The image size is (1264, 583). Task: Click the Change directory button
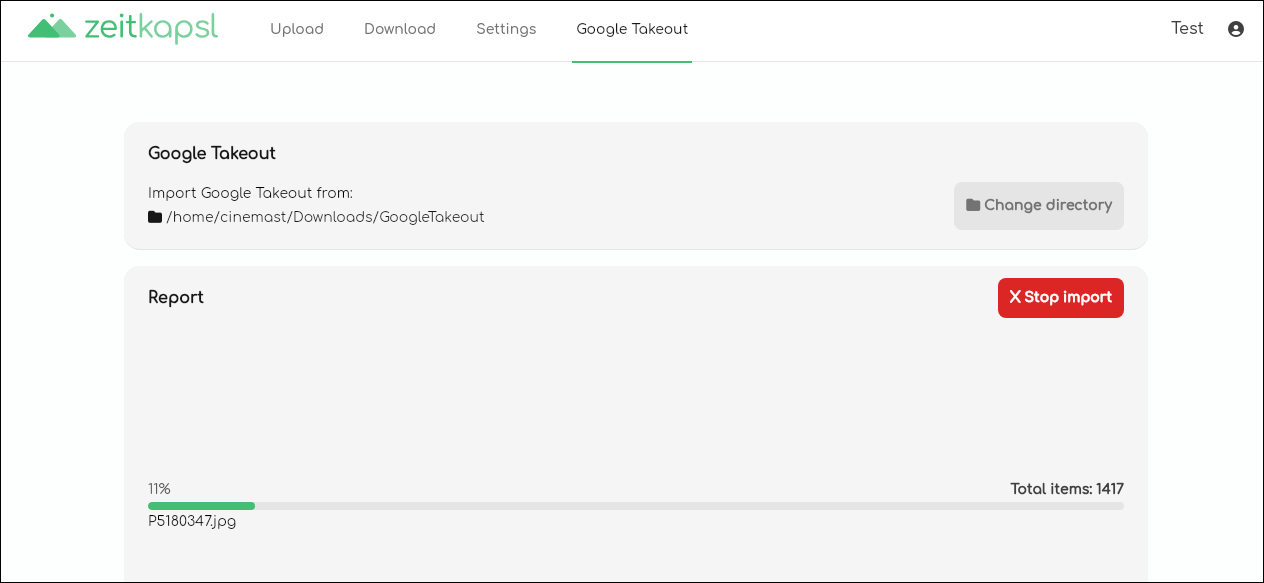click(1039, 206)
